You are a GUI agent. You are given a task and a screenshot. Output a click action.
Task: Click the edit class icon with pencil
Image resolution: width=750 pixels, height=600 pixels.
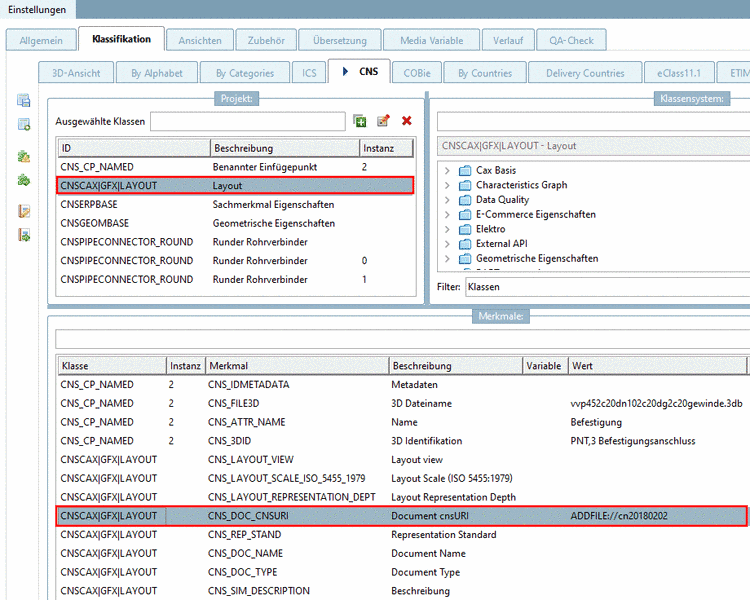coord(383,121)
